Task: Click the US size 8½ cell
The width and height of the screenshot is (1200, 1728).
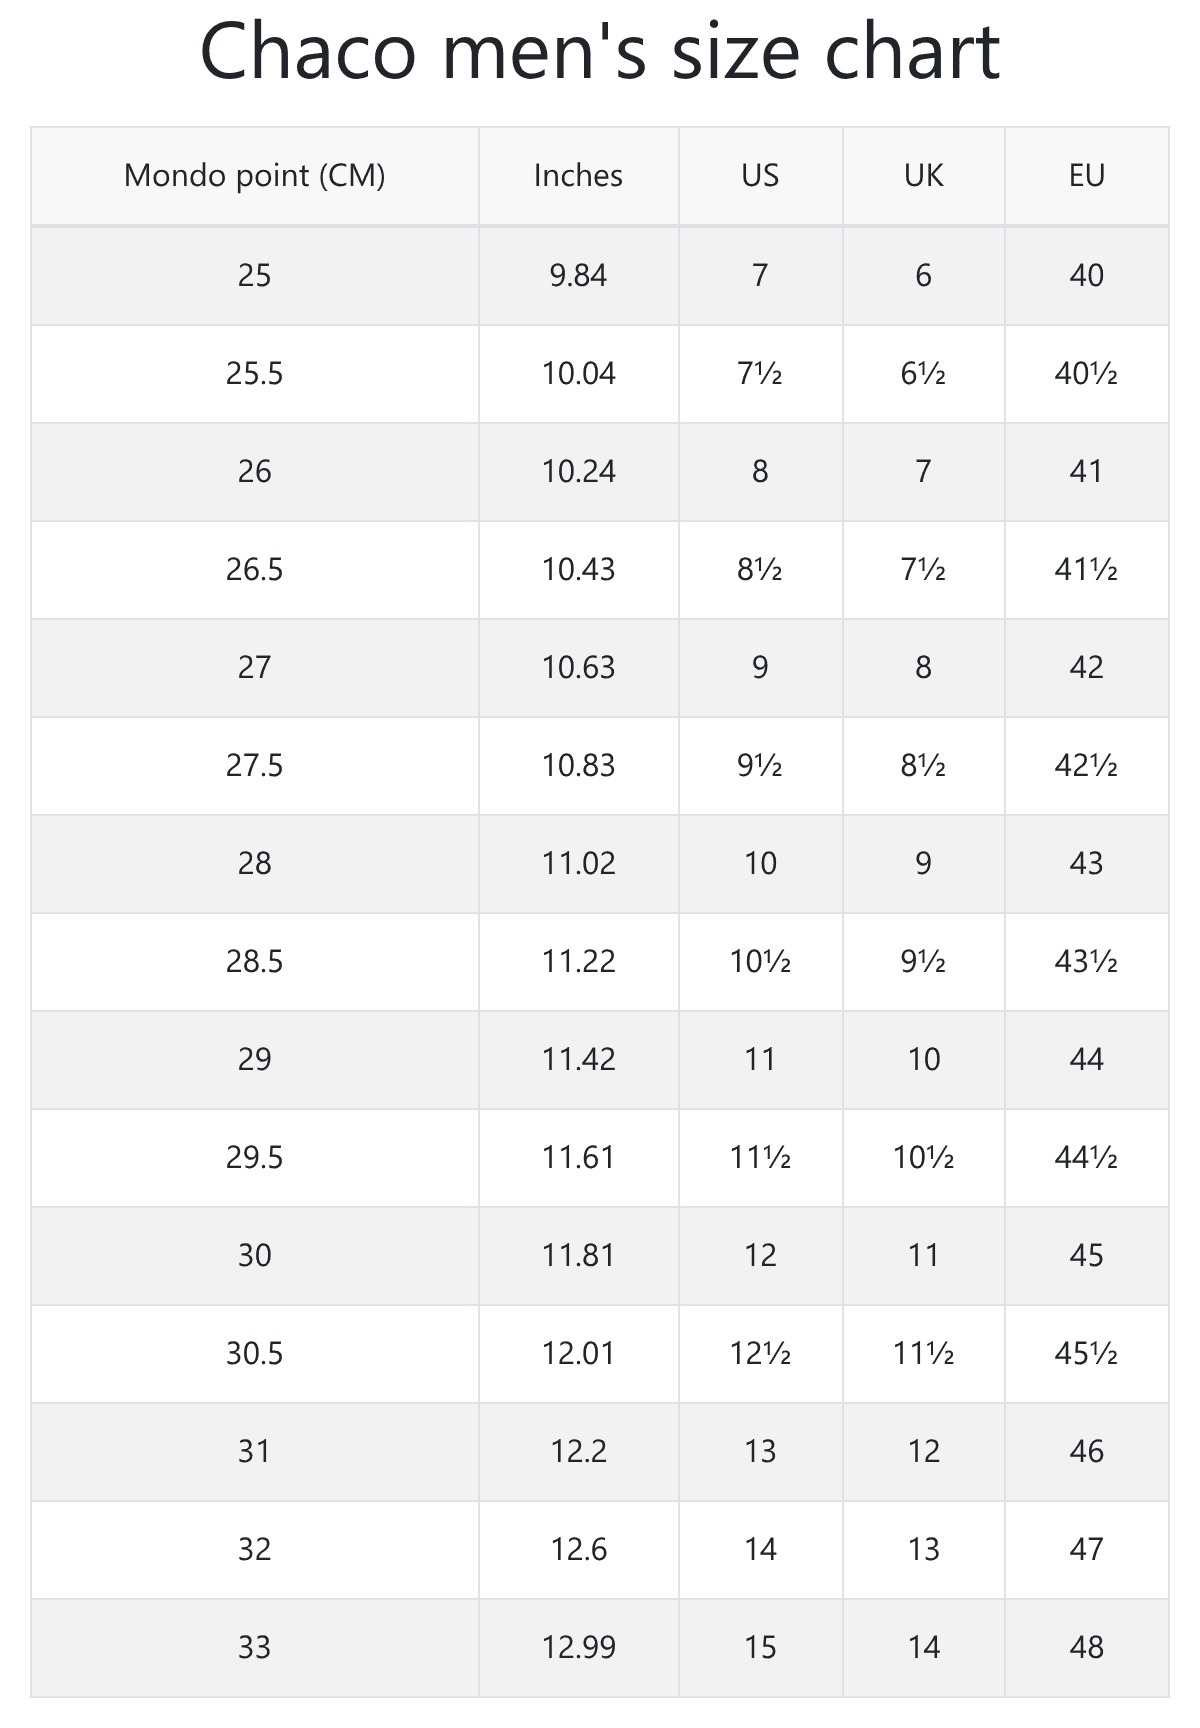Action: tap(760, 570)
